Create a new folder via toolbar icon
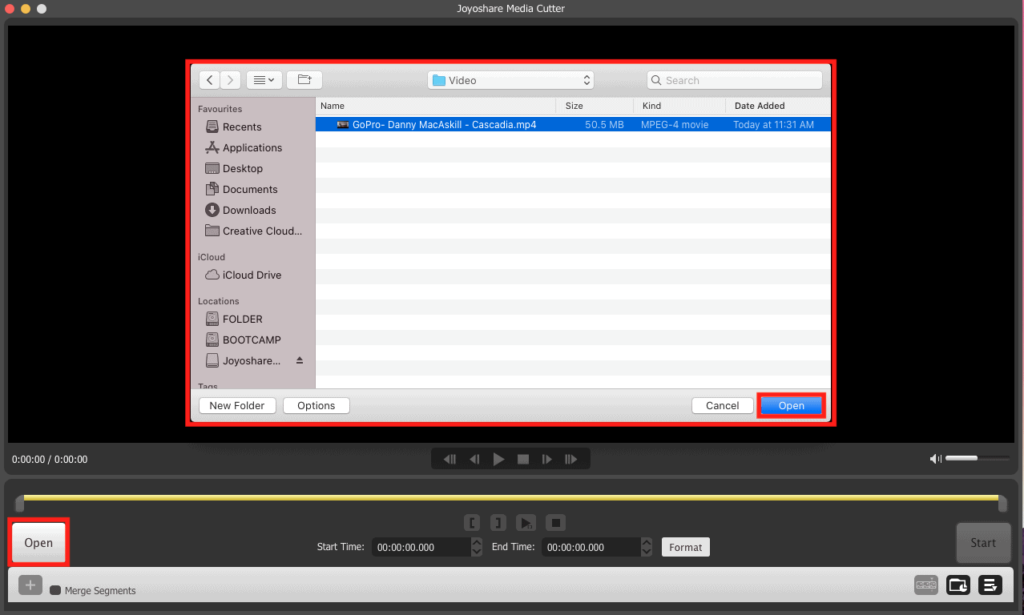This screenshot has height=615, width=1024. [304, 80]
